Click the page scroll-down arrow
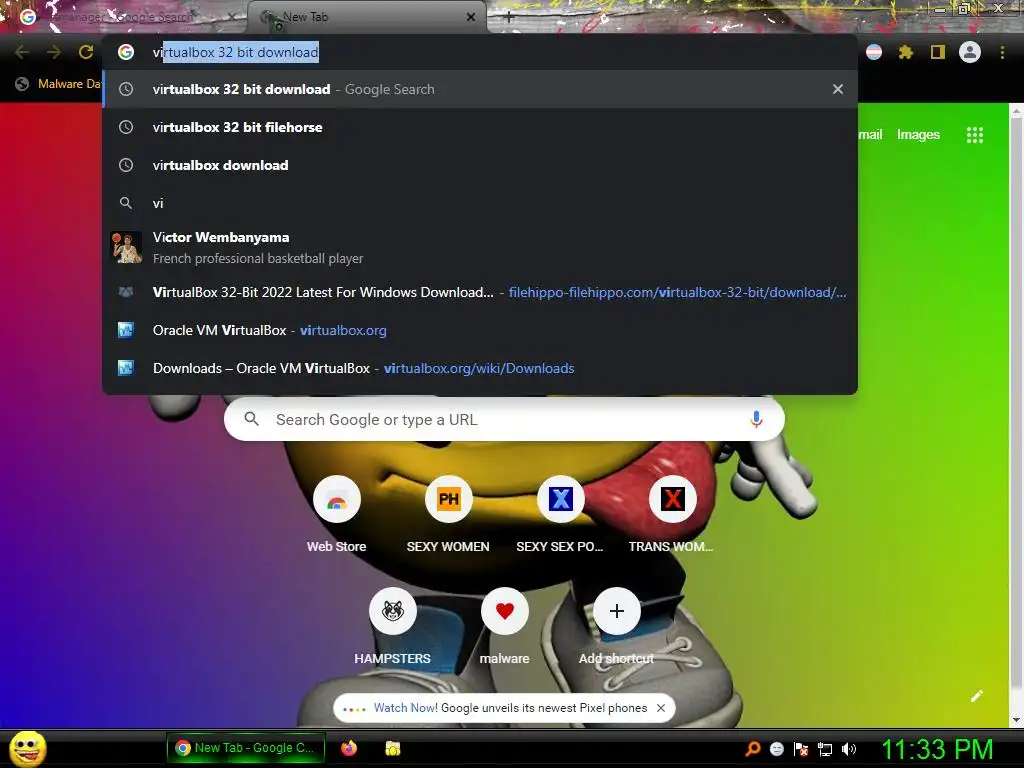This screenshot has height=768, width=1024. click(x=1016, y=720)
